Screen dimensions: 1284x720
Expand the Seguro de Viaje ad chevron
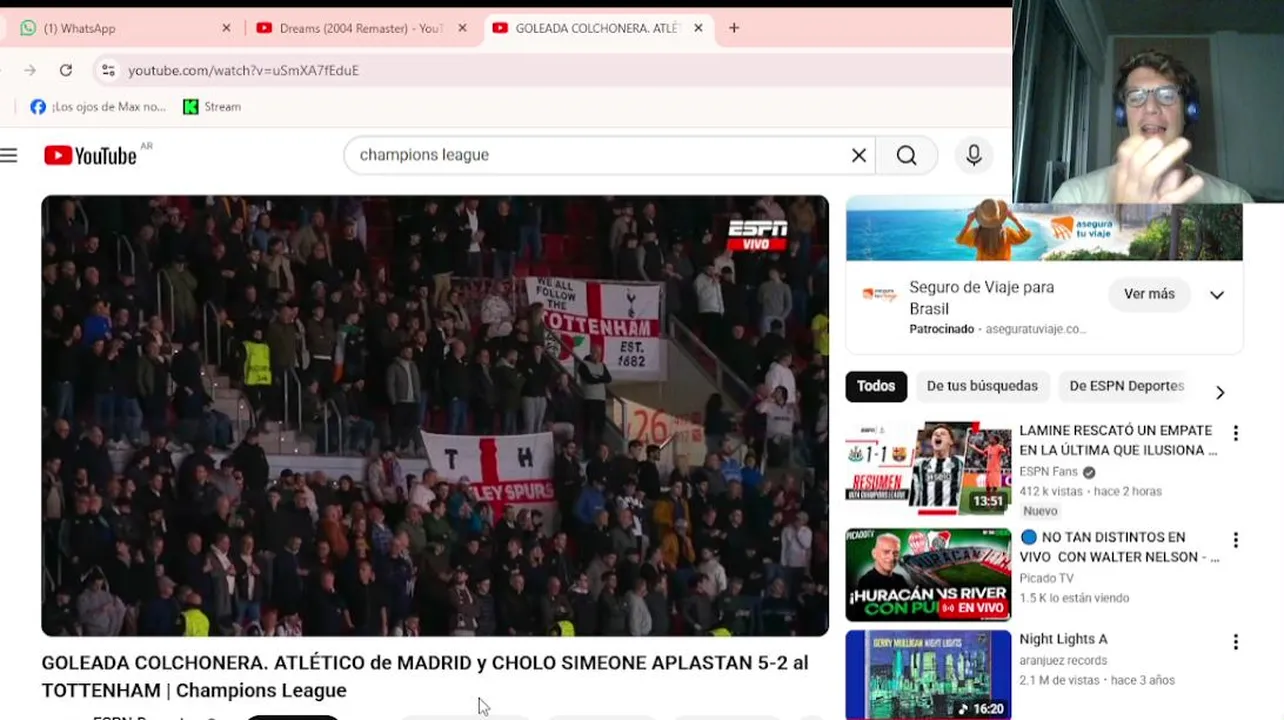1217,295
